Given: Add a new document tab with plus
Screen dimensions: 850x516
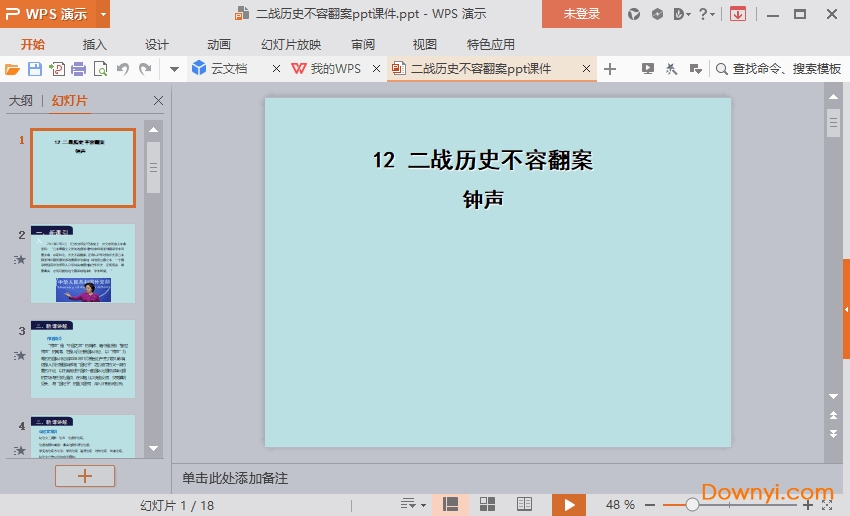Looking at the screenshot, I should 610,69.
